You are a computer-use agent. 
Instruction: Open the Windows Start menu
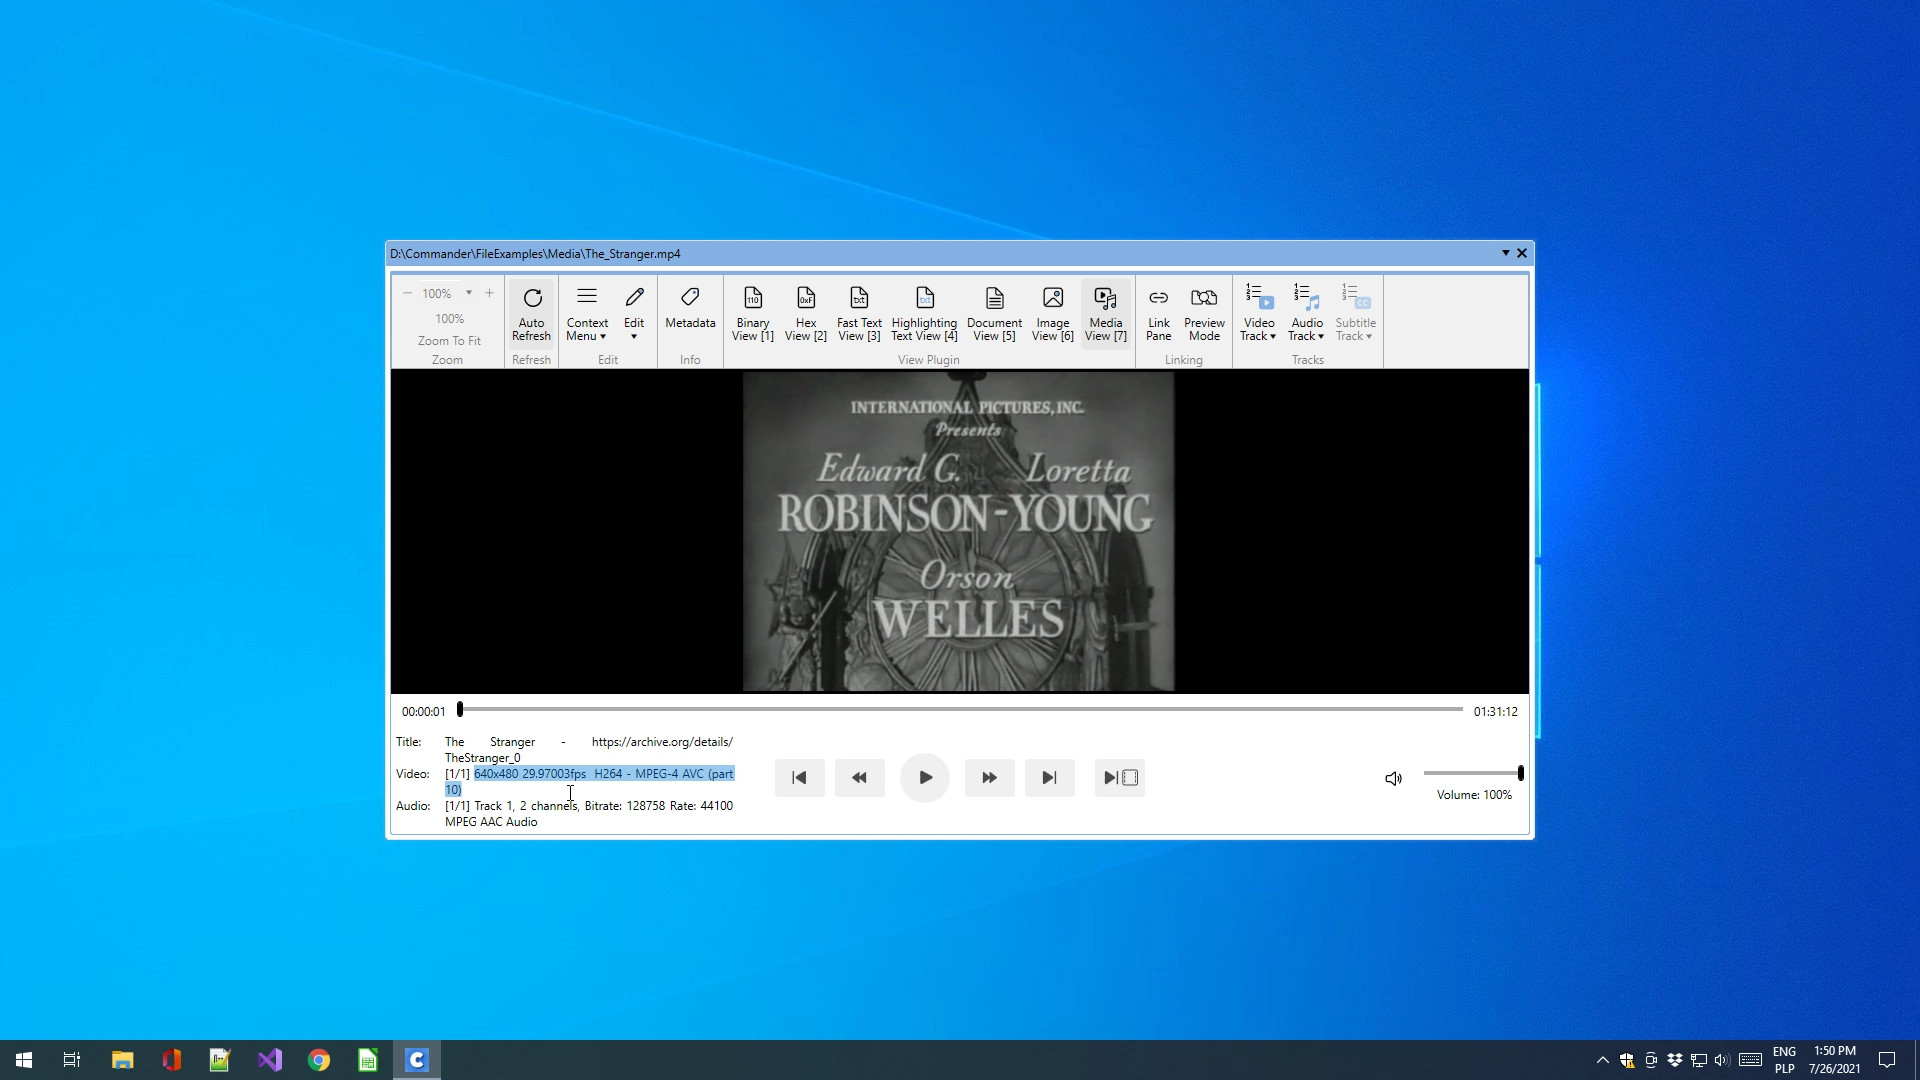[24, 1060]
